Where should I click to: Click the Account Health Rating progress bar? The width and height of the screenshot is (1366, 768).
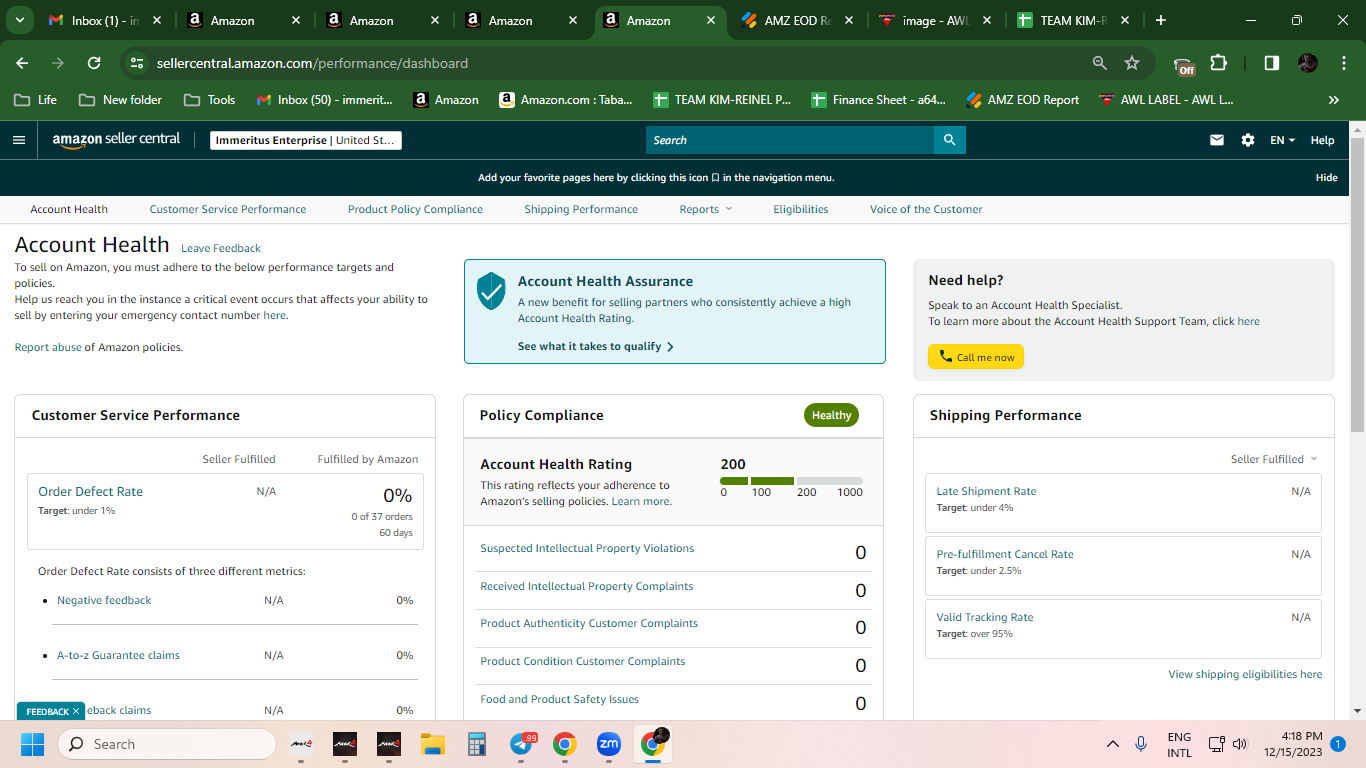[791, 481]
